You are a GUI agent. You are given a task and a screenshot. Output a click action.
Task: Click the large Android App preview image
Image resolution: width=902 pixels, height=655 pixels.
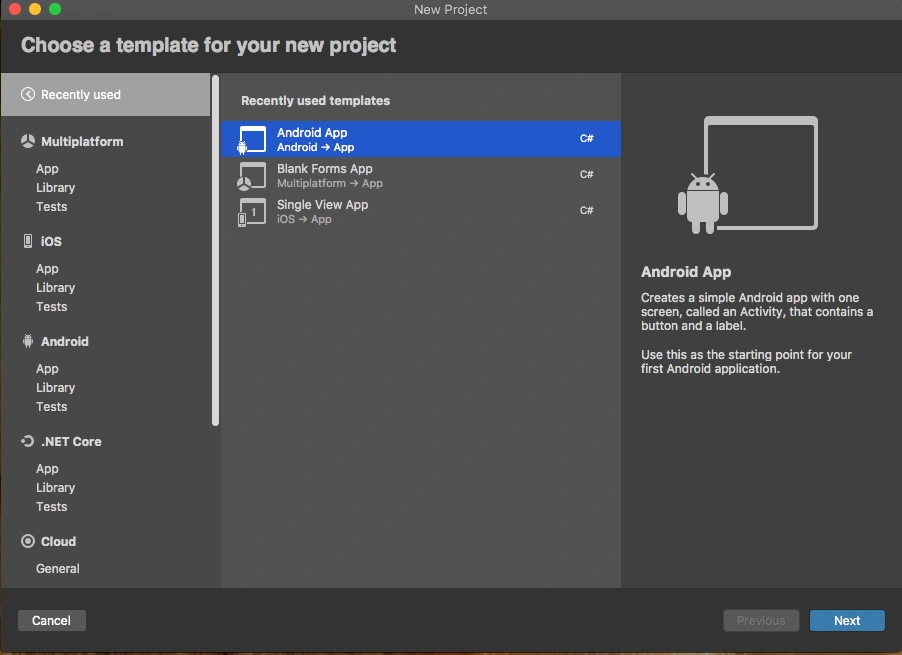(748, 175)
